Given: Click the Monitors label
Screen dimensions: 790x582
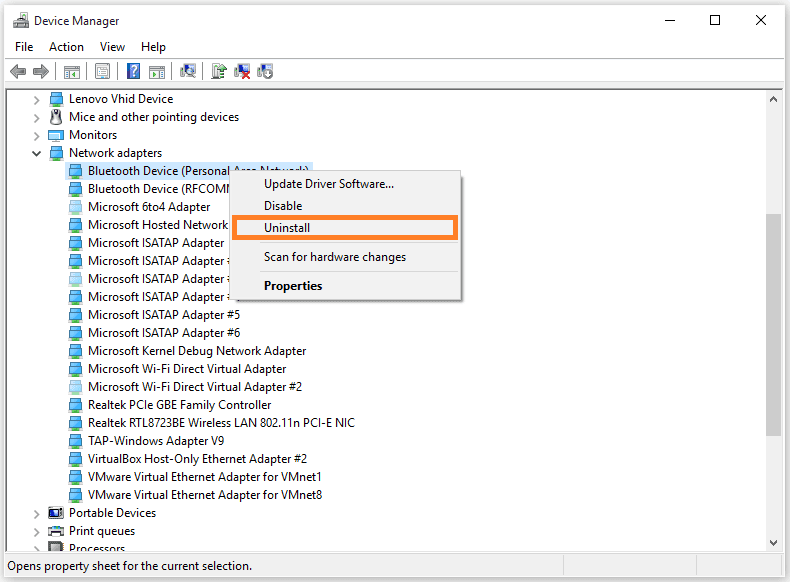Looking at the screenshot, I should tap(93, 135).
